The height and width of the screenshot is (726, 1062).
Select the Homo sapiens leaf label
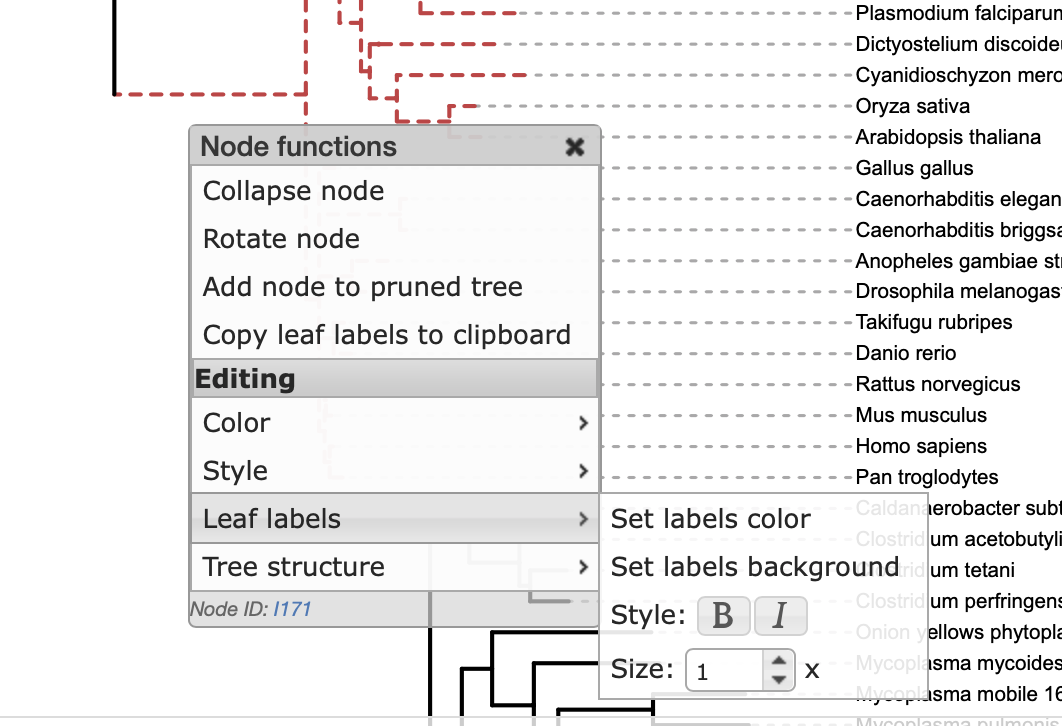(x=921, y=446)
